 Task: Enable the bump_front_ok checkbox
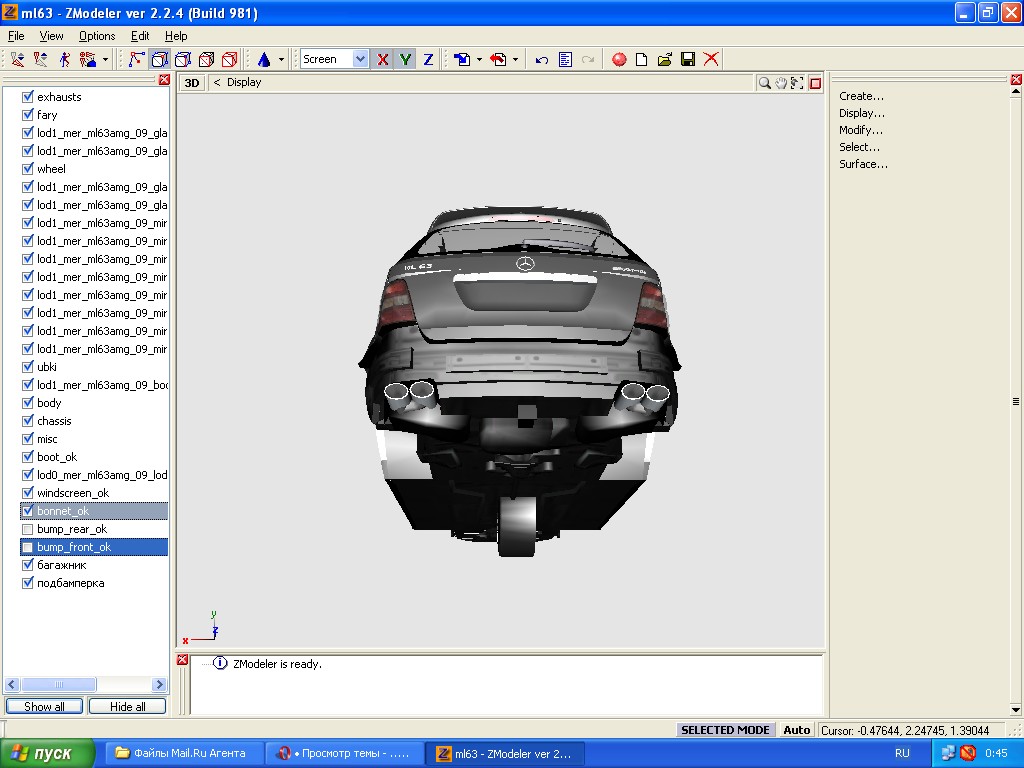click(27, 547)
